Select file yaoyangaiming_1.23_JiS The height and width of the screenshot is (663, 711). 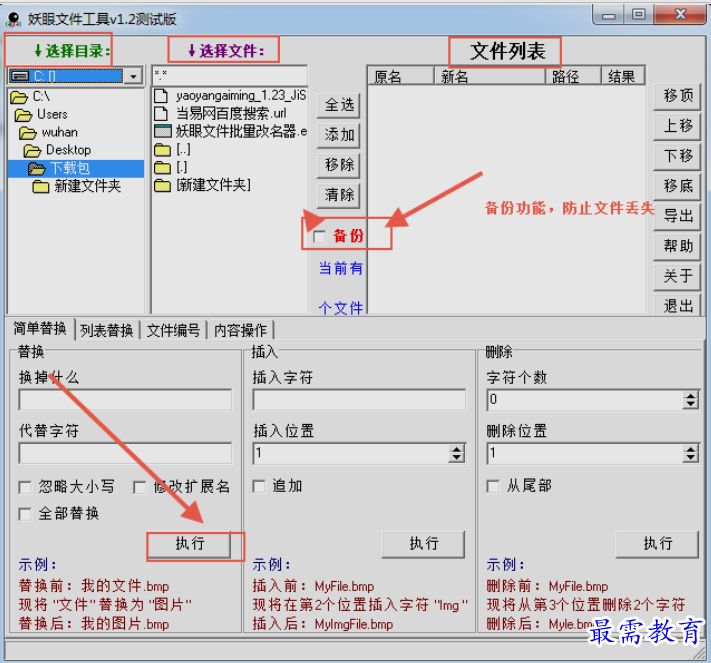tap(230, 96)
